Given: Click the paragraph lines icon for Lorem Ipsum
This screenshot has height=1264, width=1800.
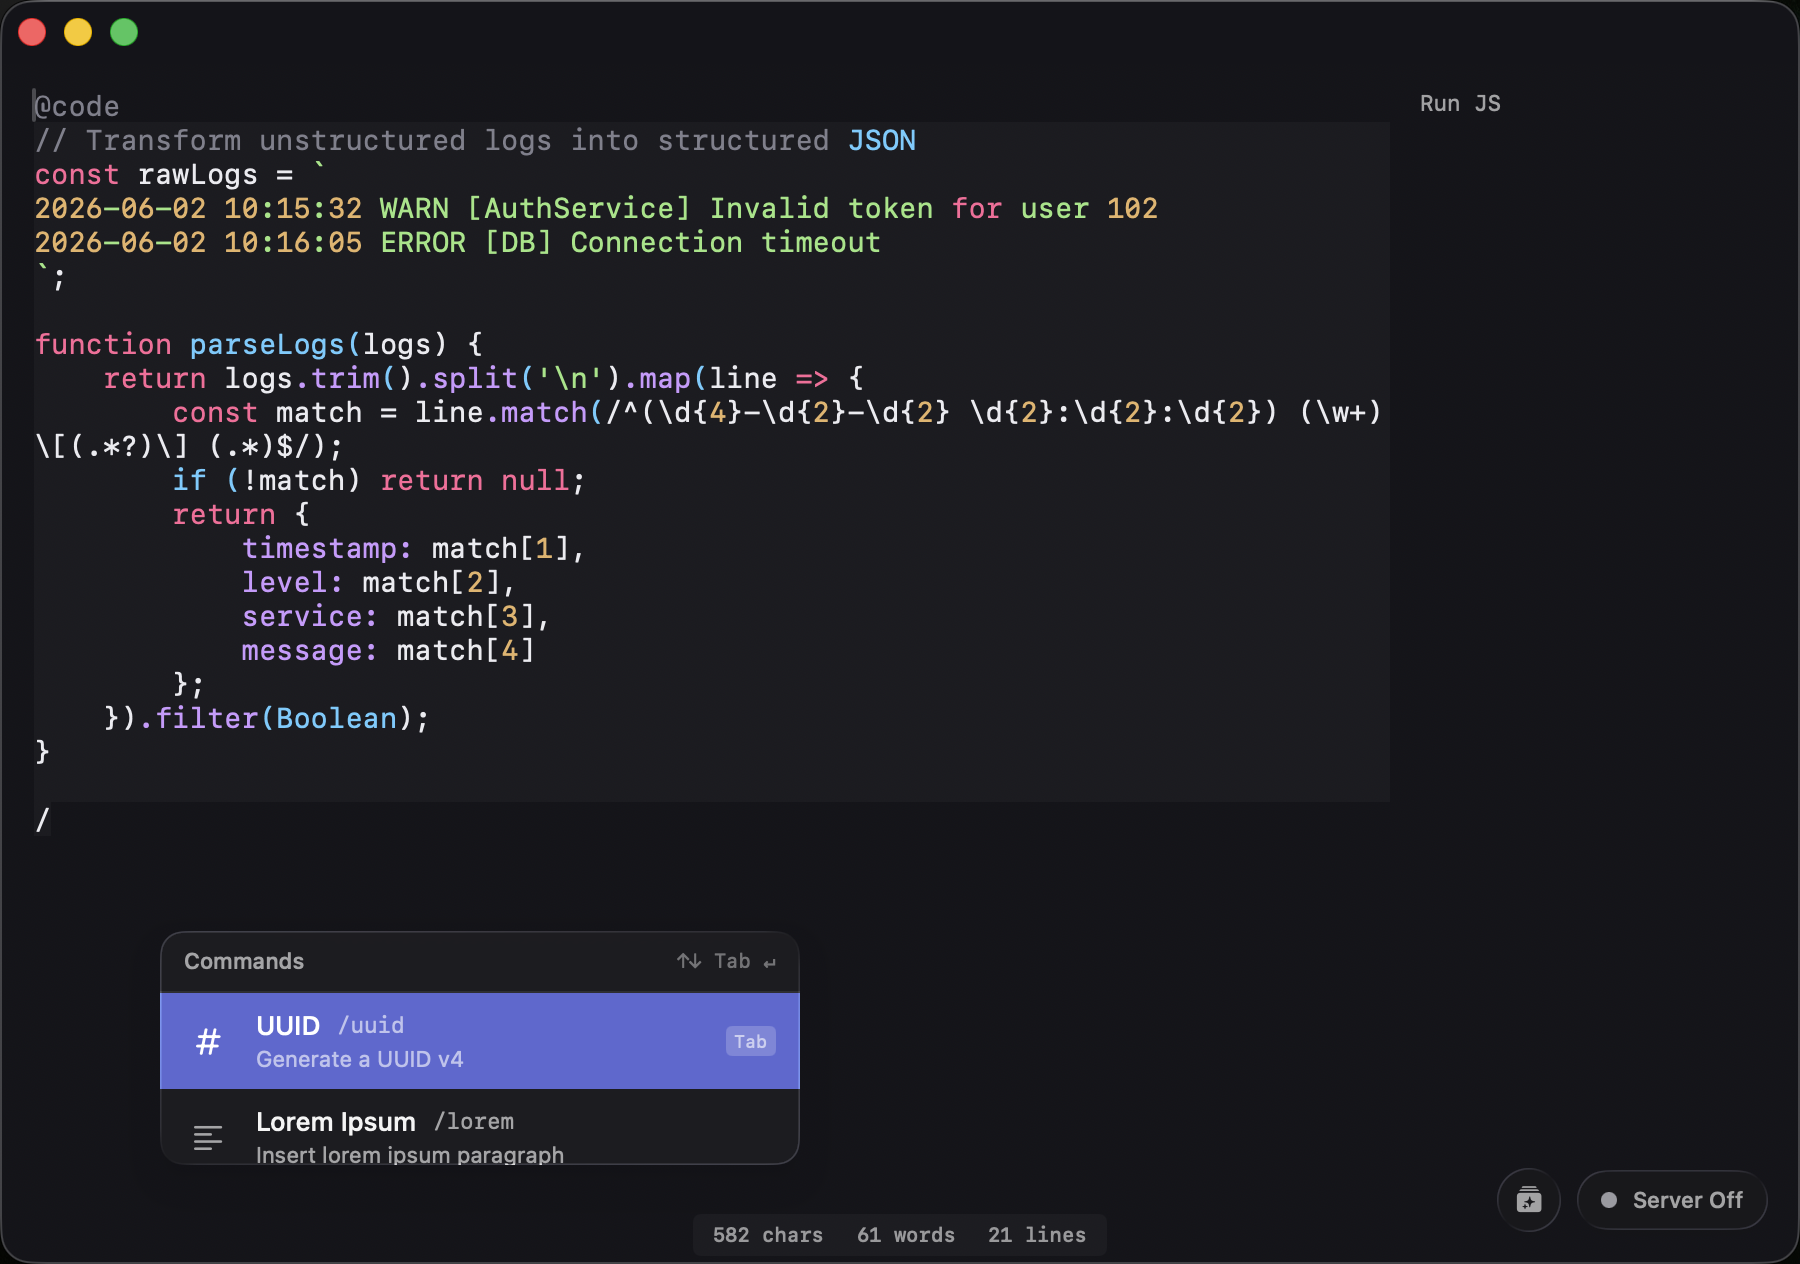Looking at the screenshot, I should point(208,1138).
